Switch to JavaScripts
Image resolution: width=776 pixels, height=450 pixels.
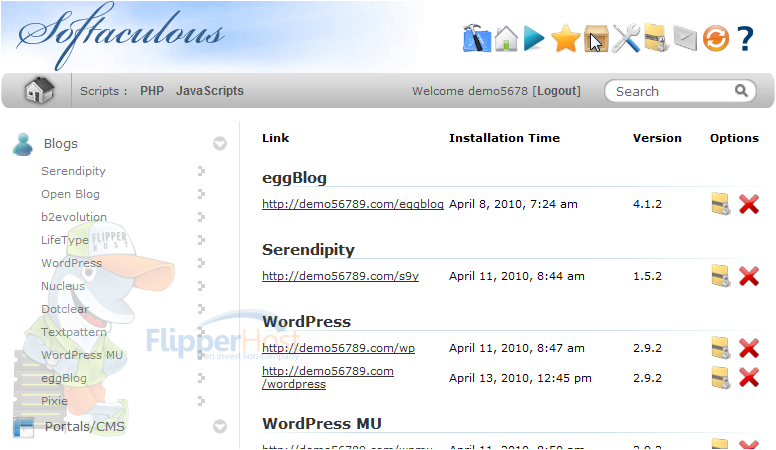[210, 91]
